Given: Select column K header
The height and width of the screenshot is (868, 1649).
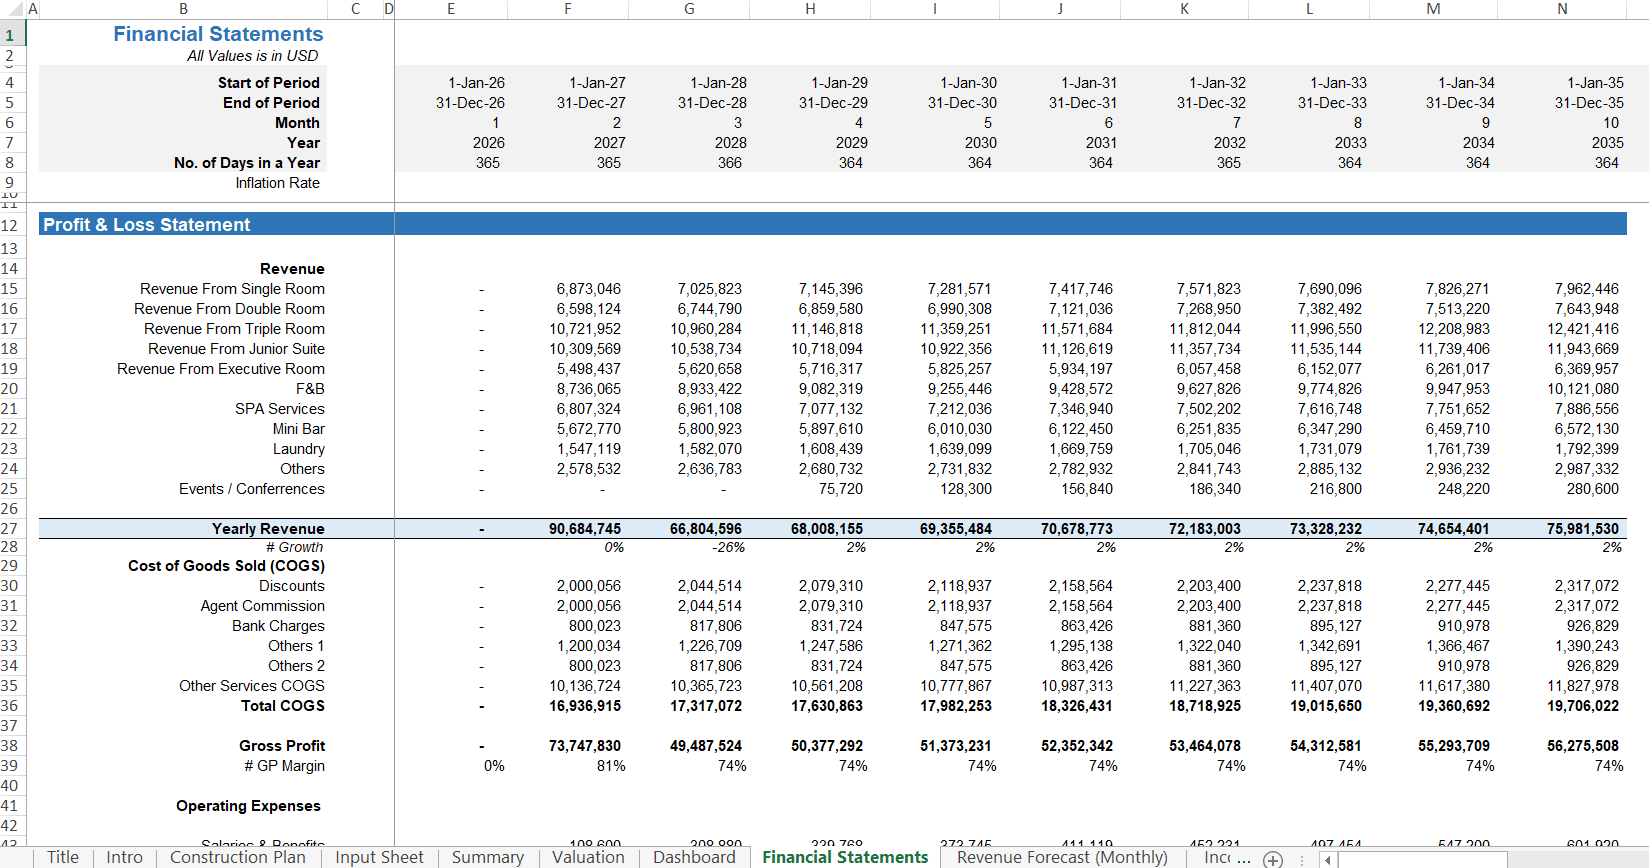Looking at the screenshot, I should point(1184,9).
